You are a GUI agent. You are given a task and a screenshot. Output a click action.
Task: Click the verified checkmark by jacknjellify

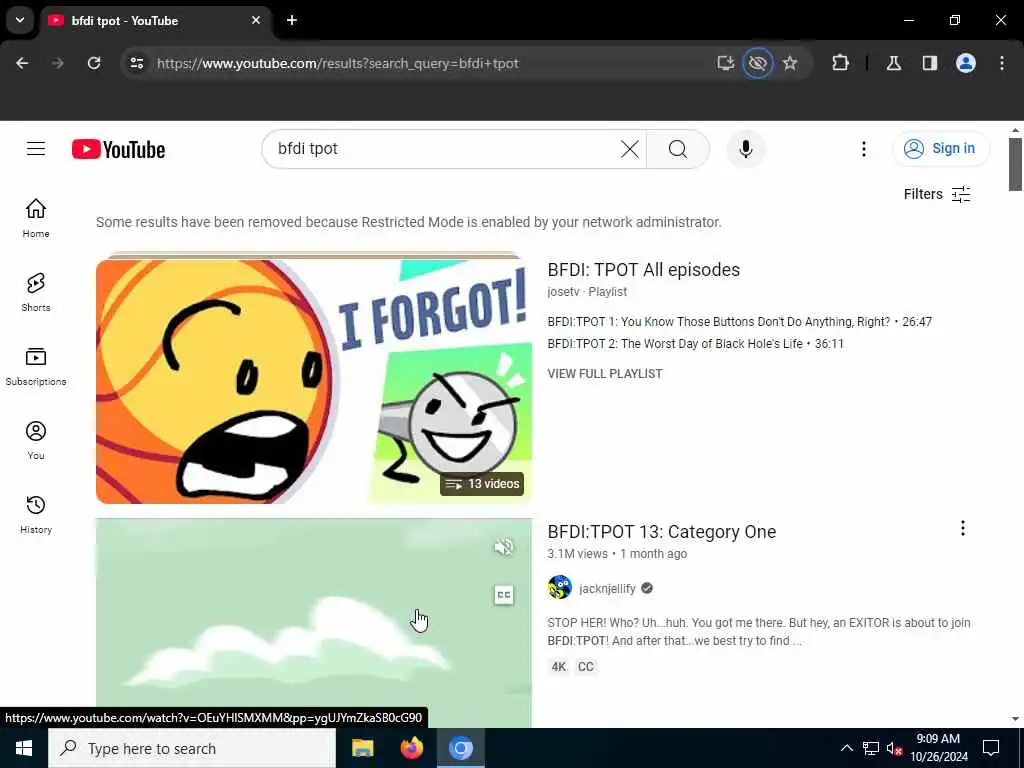(647, 588)
